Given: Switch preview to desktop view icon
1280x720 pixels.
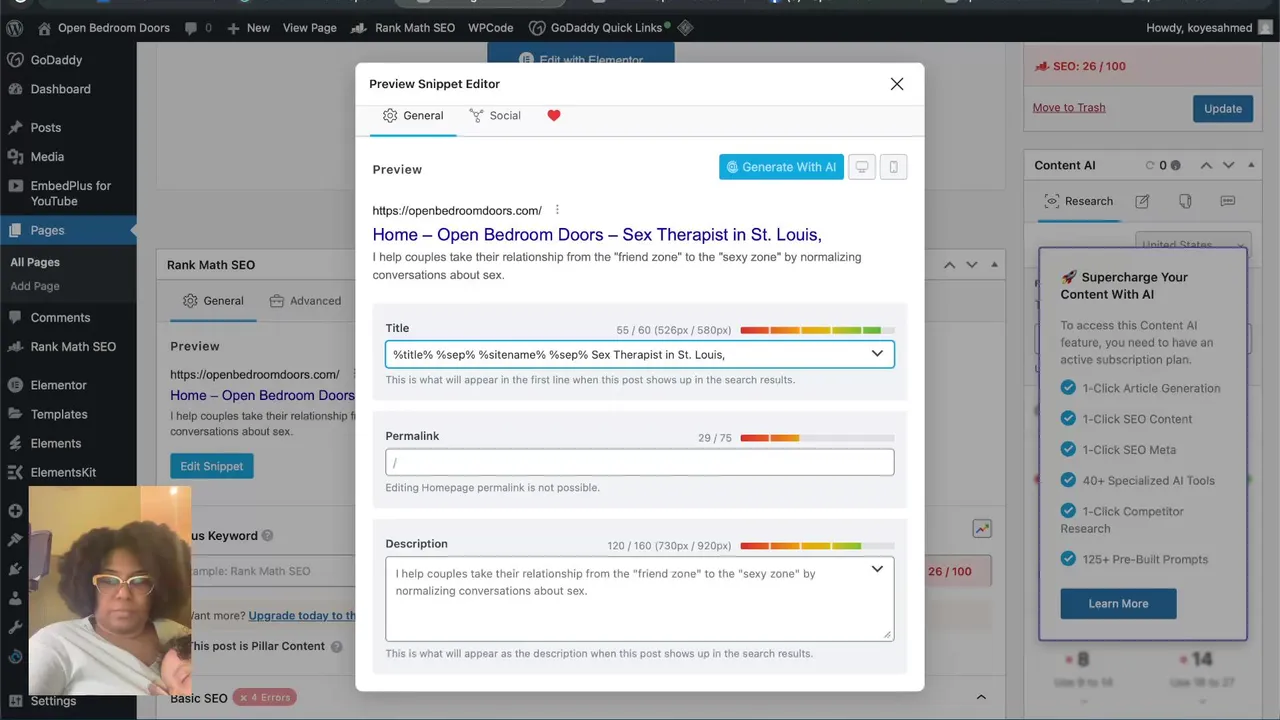Looking at the screenshot, I should tap(861, 167).
